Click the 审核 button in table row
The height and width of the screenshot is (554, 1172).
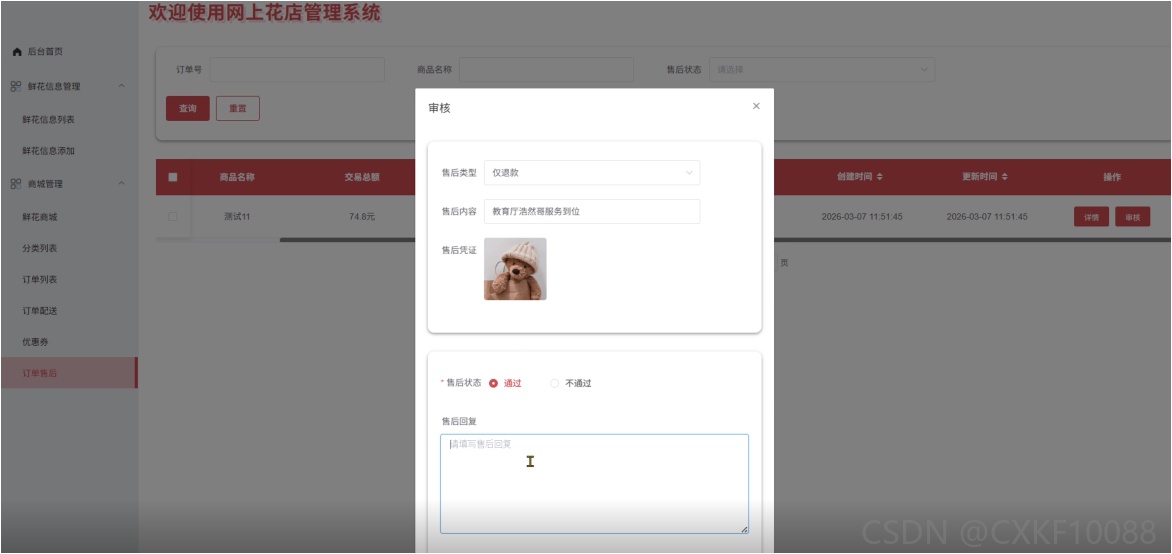point(1132,217)
